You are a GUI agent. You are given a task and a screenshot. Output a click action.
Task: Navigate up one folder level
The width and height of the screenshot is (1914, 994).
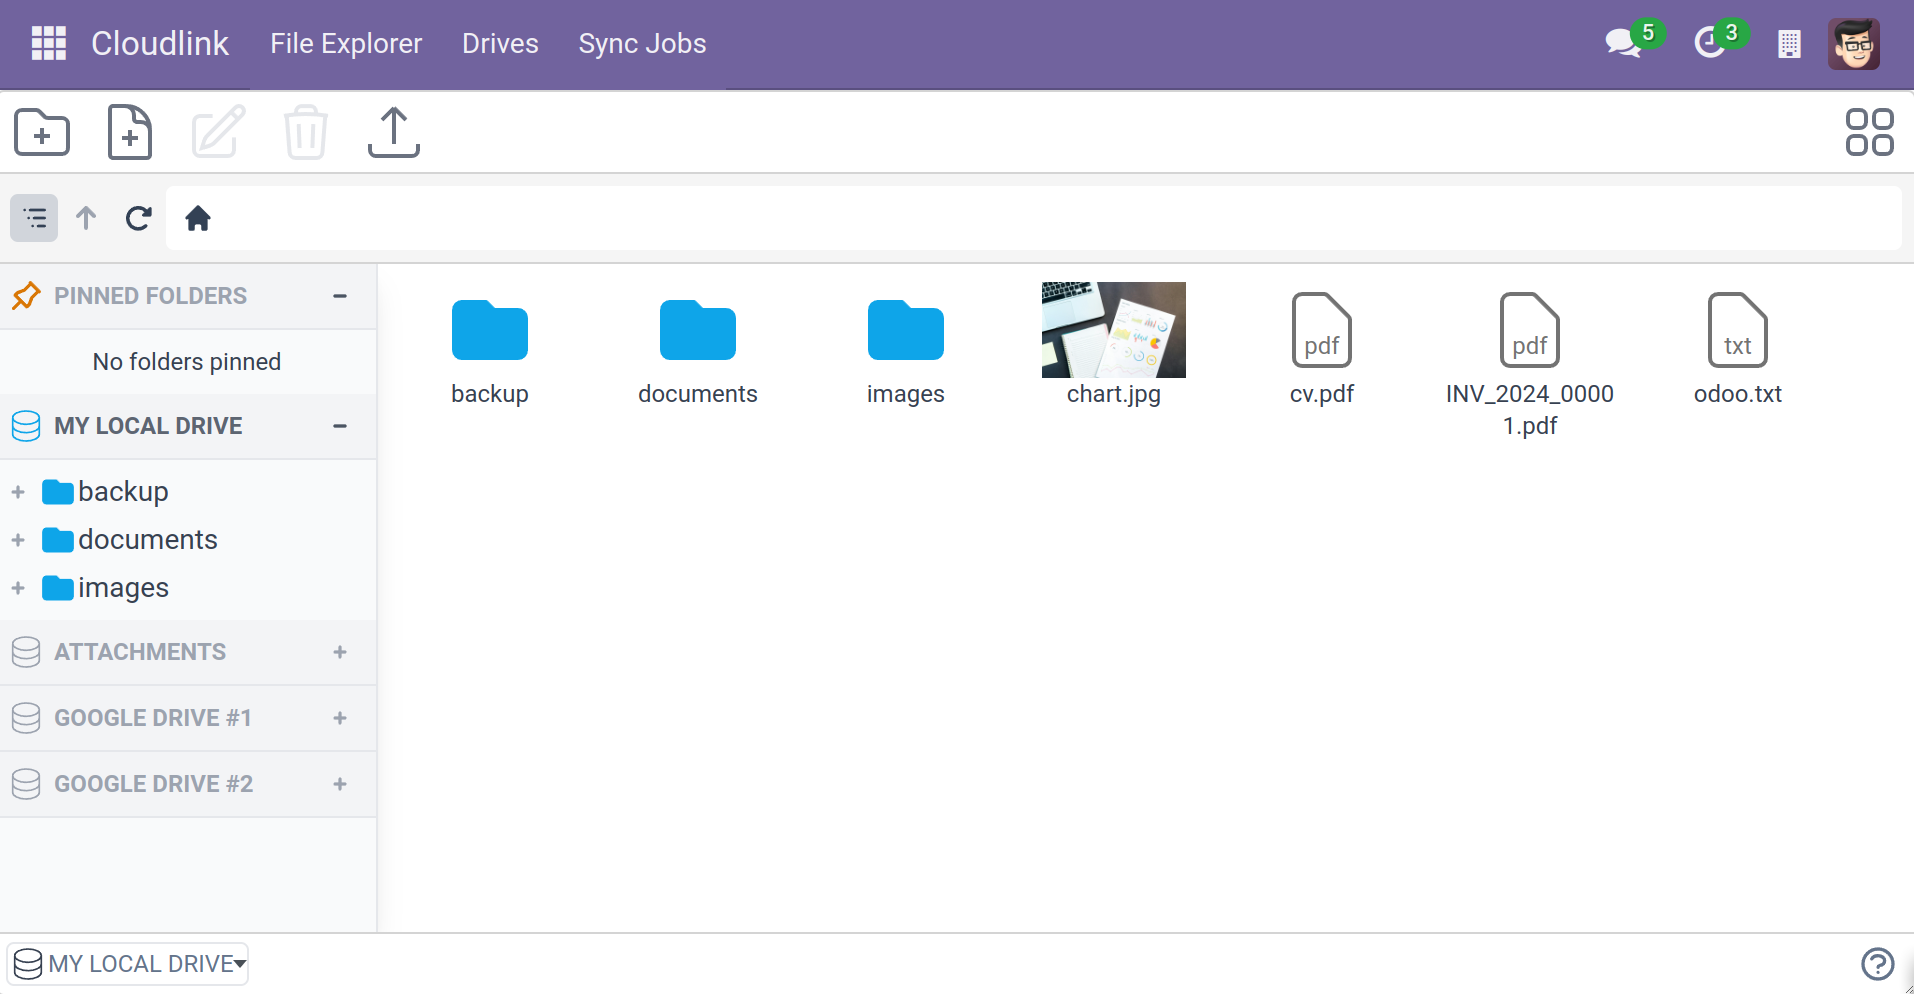[x=86, y=218]
